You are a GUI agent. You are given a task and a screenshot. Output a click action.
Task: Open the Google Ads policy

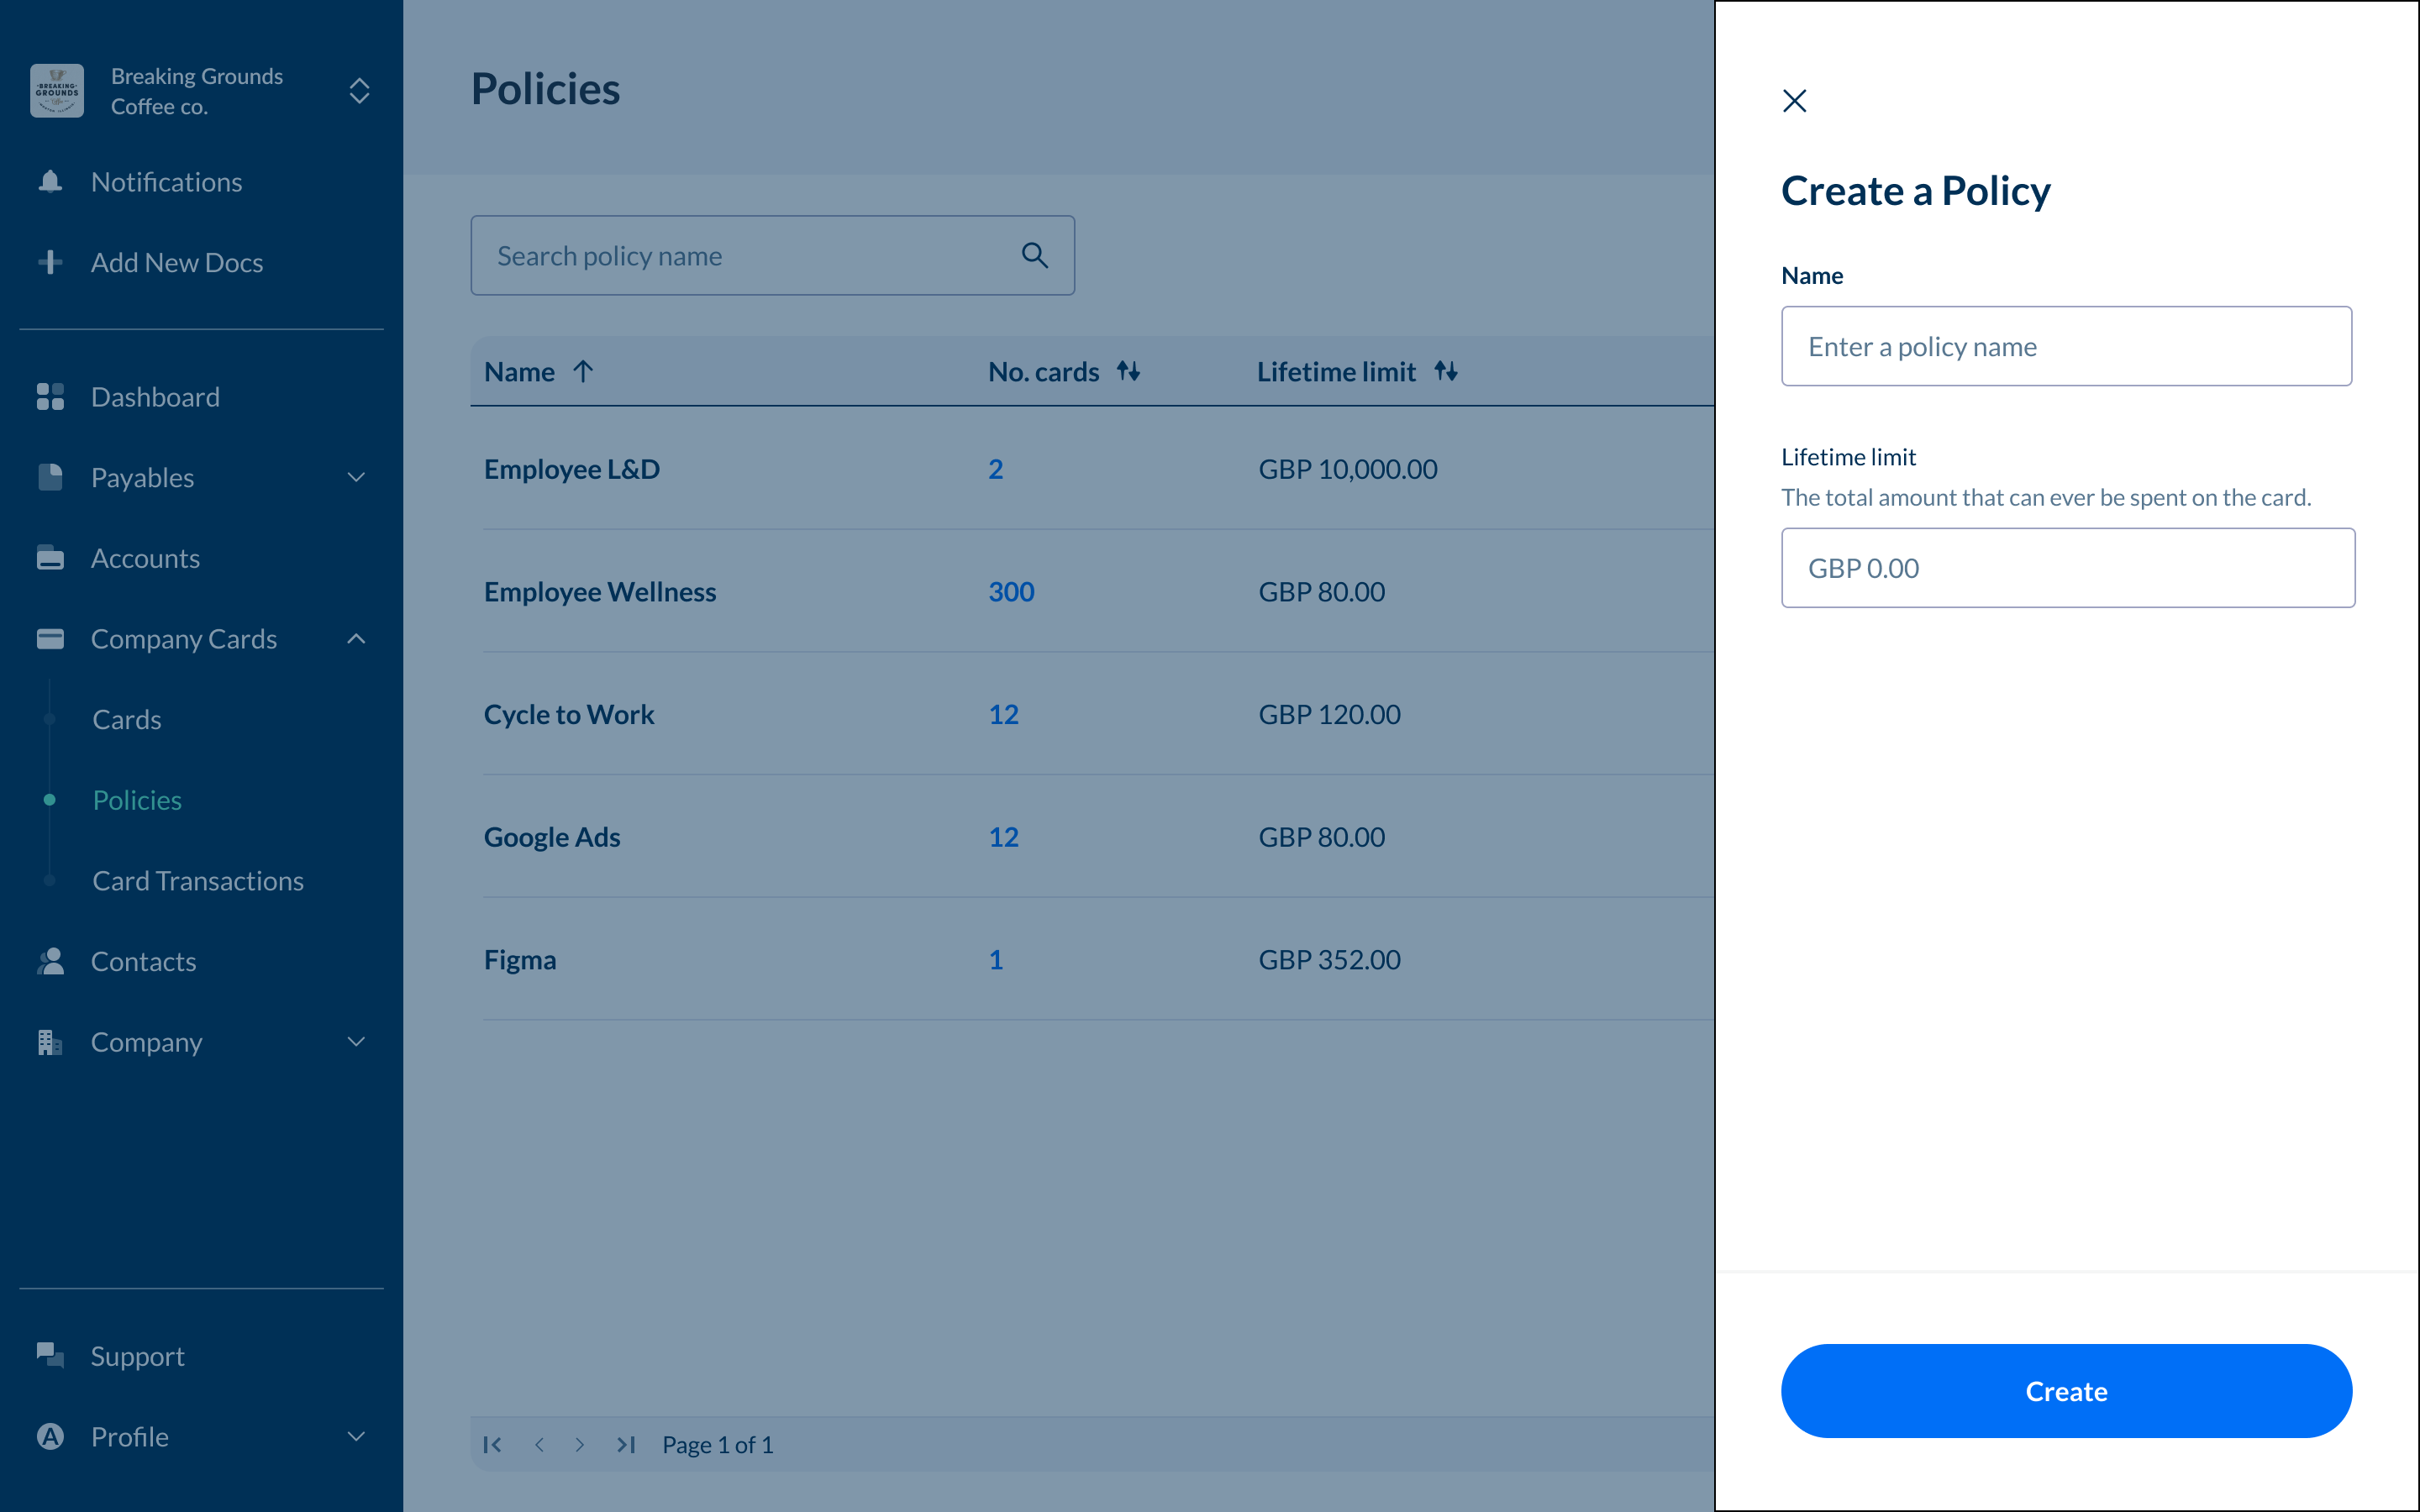pyautogui.click(x=552, y=837)
